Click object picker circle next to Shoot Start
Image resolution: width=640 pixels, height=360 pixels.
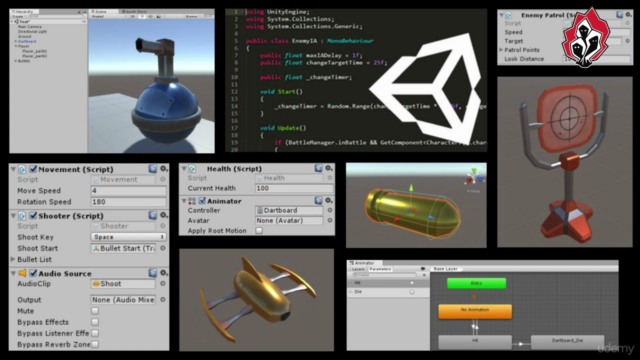162,248
